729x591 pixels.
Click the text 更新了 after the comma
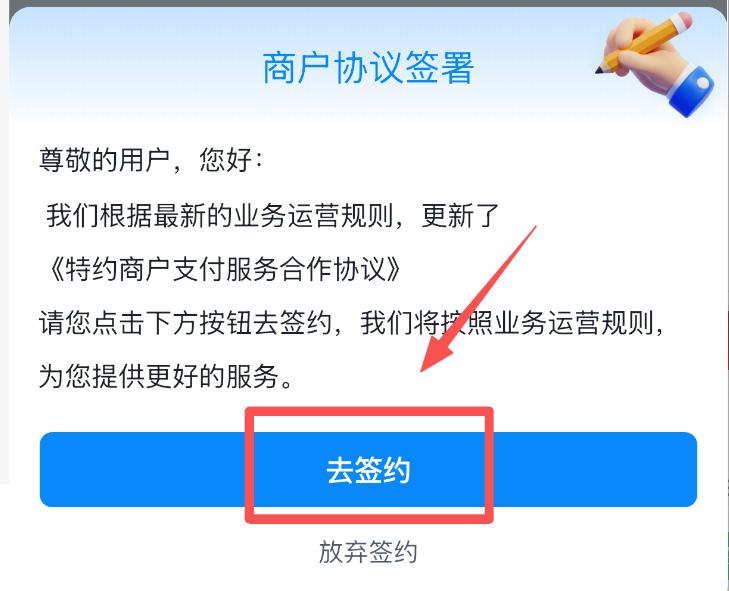click(x=460, y=215)
